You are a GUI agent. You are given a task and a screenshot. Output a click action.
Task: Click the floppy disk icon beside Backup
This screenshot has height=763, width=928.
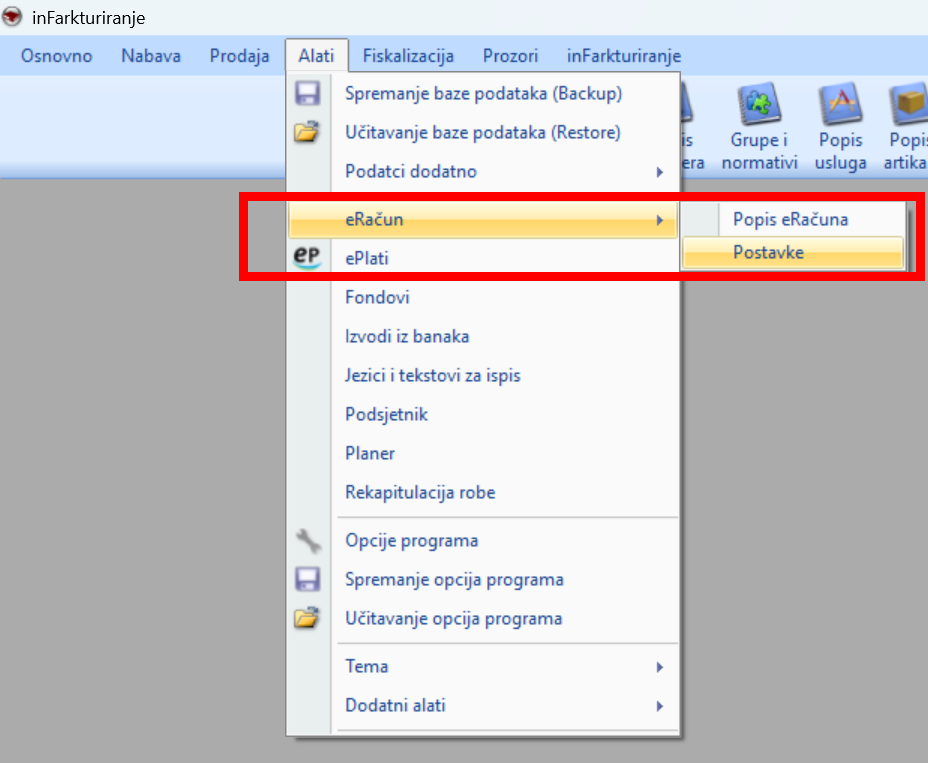(307, 94)
